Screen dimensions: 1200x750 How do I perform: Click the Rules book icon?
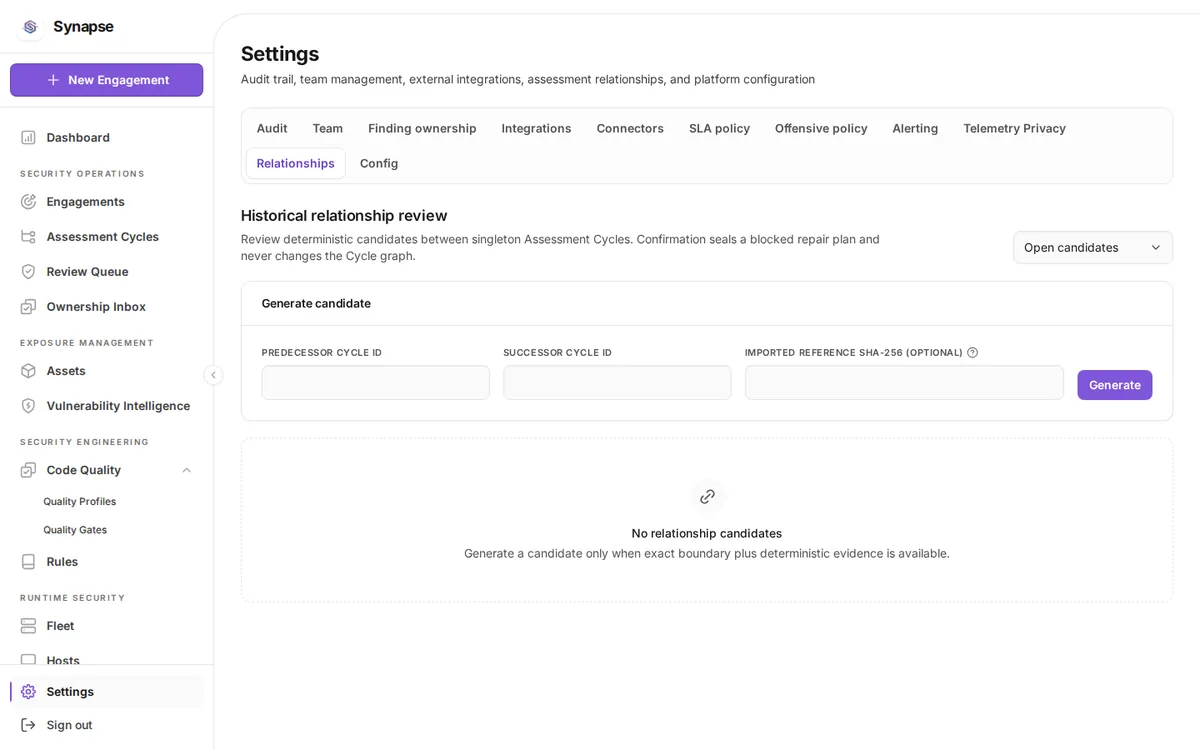pos(28,561)
